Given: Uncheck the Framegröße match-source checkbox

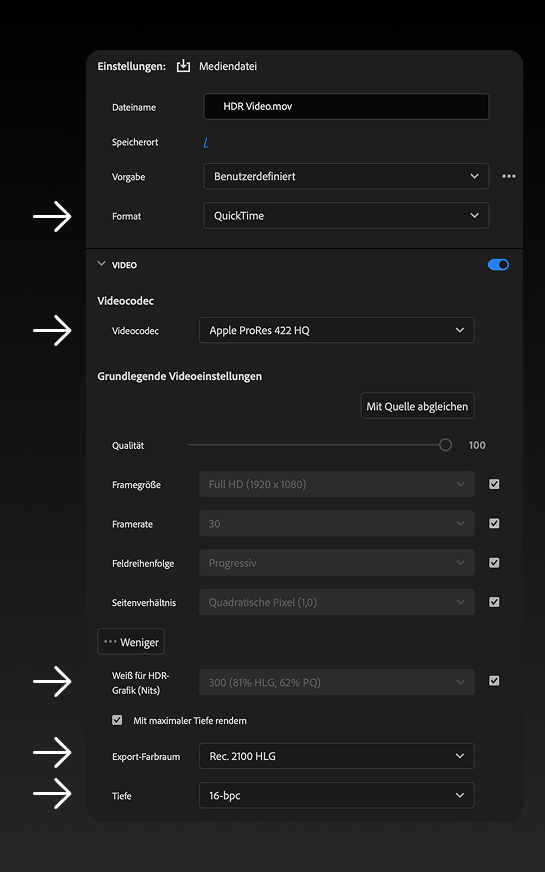Looking at the screenshot, I should (x=494, y=484).
